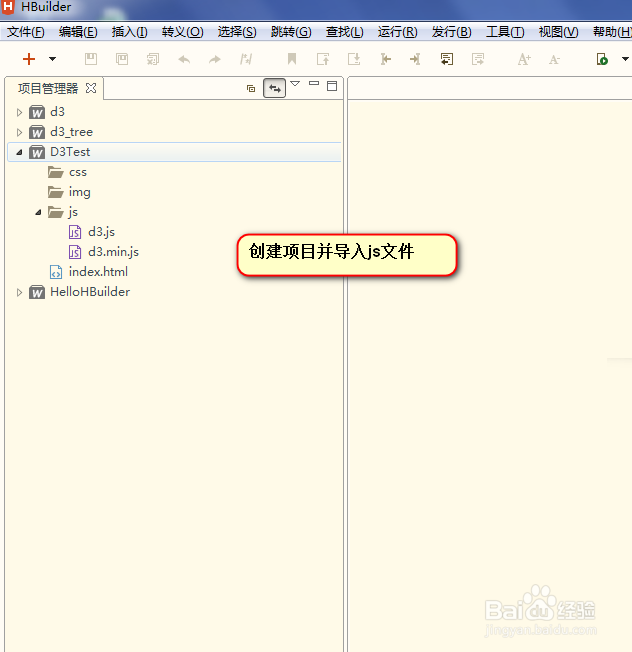Click the last edit location icon
This screenshot has width=632, height=652.
tap(447, 59)
